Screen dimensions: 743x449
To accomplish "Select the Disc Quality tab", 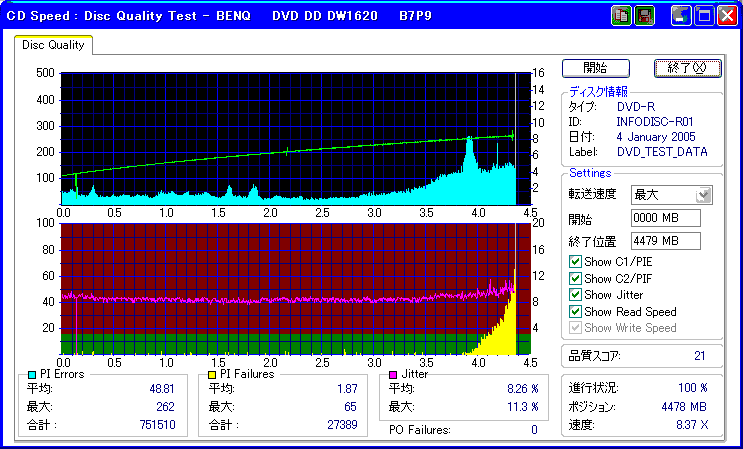I will (x=53, y=45).
